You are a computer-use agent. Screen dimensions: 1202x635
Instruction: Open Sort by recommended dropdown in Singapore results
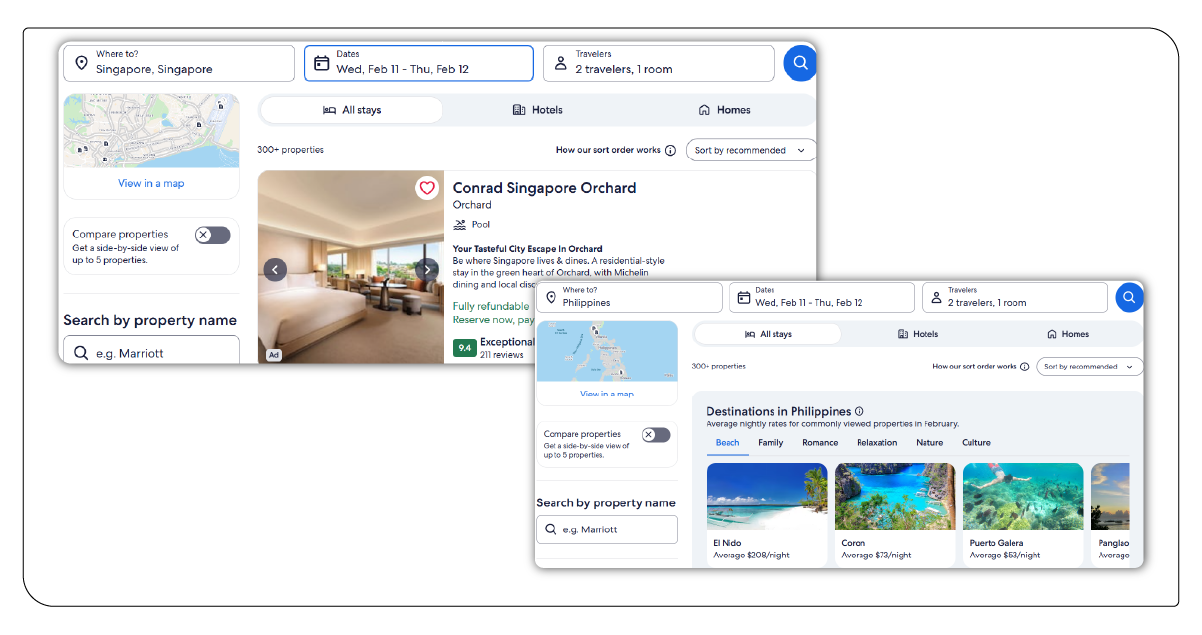(750, 151)
